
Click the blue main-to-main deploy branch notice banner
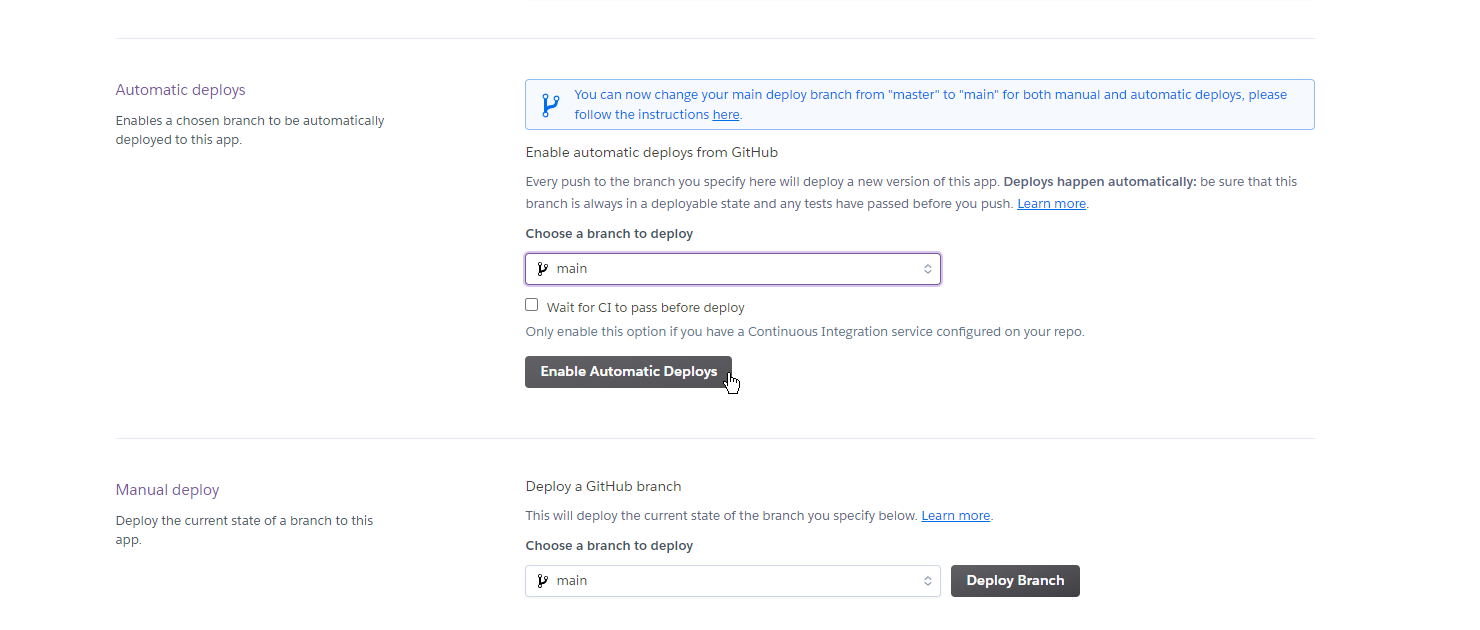(x=920, y=104)
